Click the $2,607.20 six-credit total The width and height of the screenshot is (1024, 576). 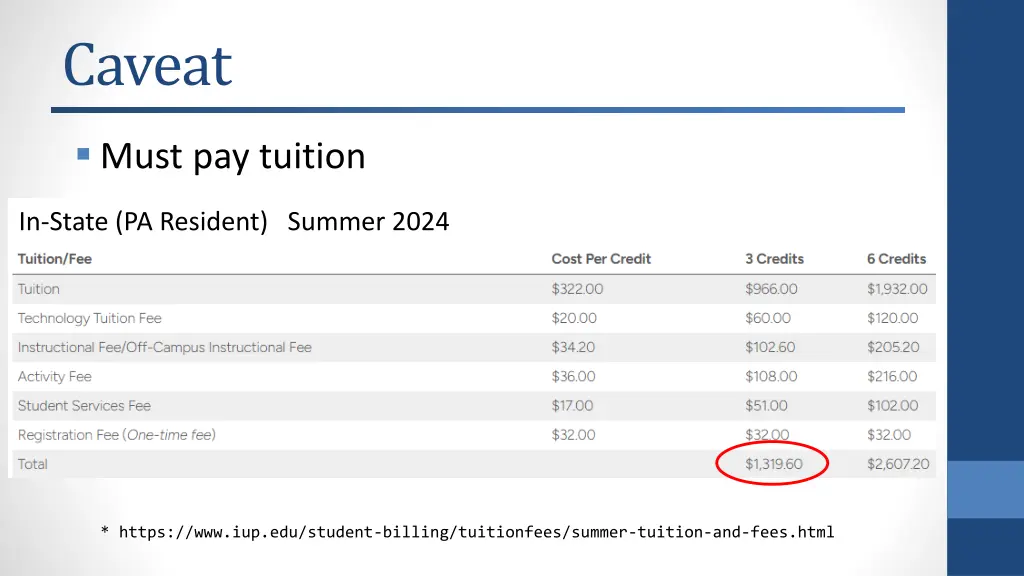point(897,464)
